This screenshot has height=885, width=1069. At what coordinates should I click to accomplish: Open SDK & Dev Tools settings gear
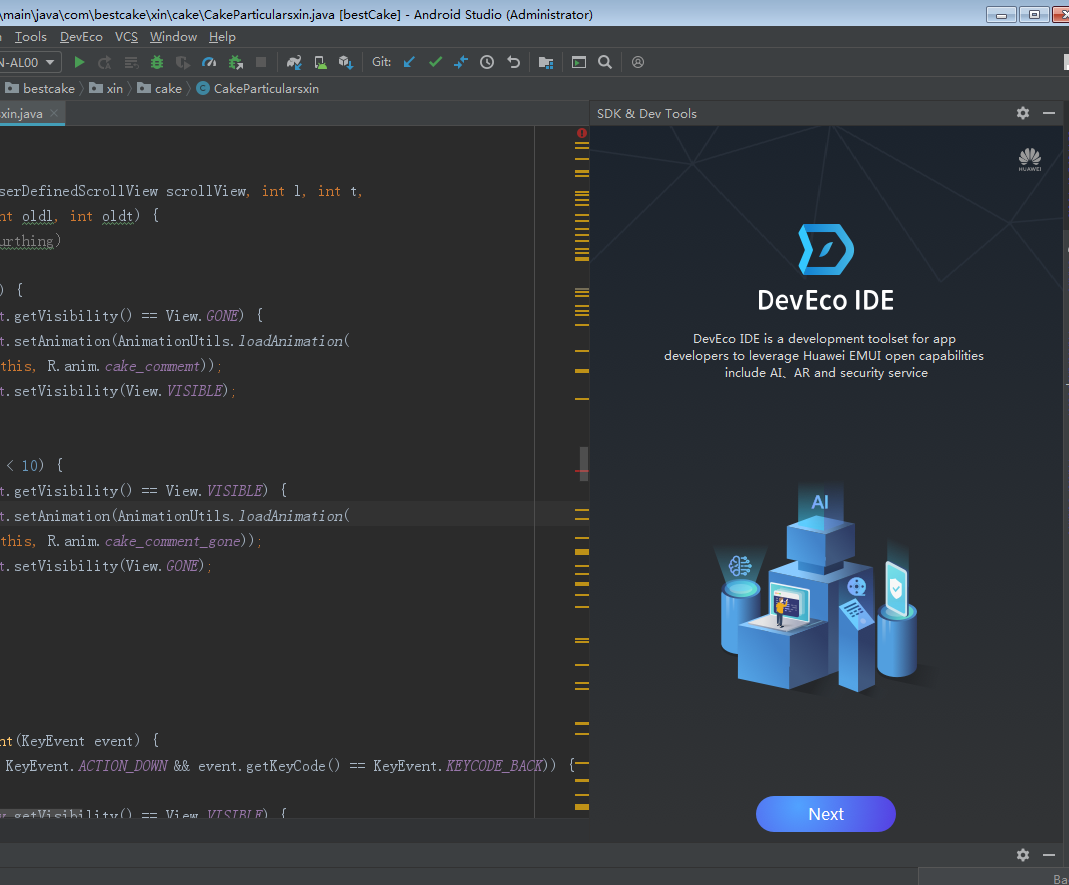(1022, 113)
